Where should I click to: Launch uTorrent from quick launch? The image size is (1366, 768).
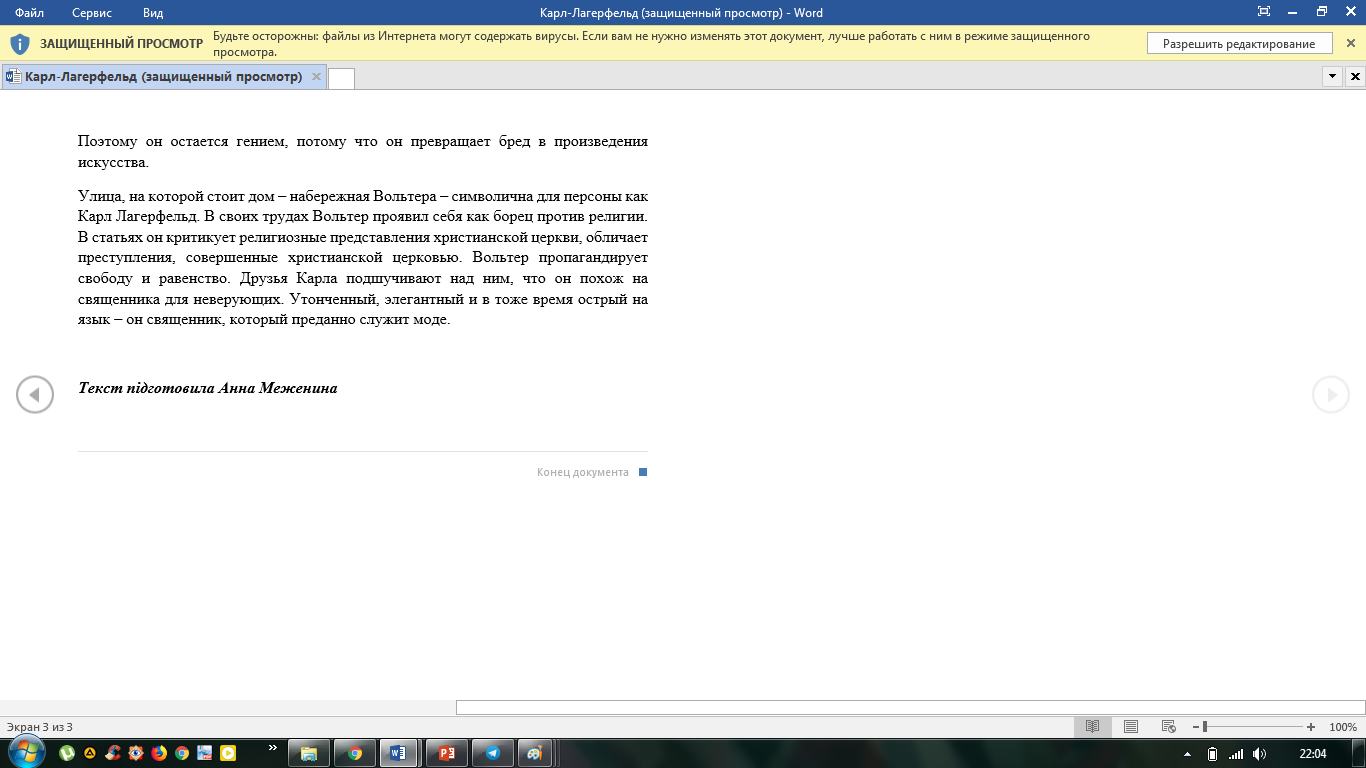tap(68, 753)
